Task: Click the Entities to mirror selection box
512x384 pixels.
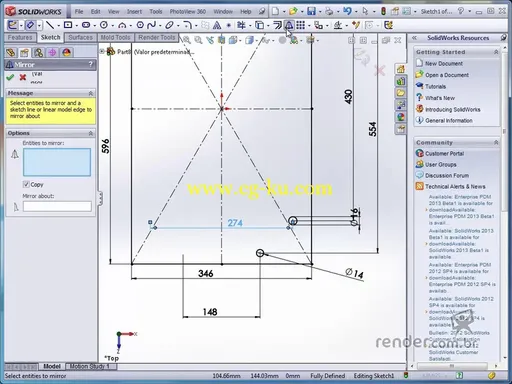Action: coord(57,162)
